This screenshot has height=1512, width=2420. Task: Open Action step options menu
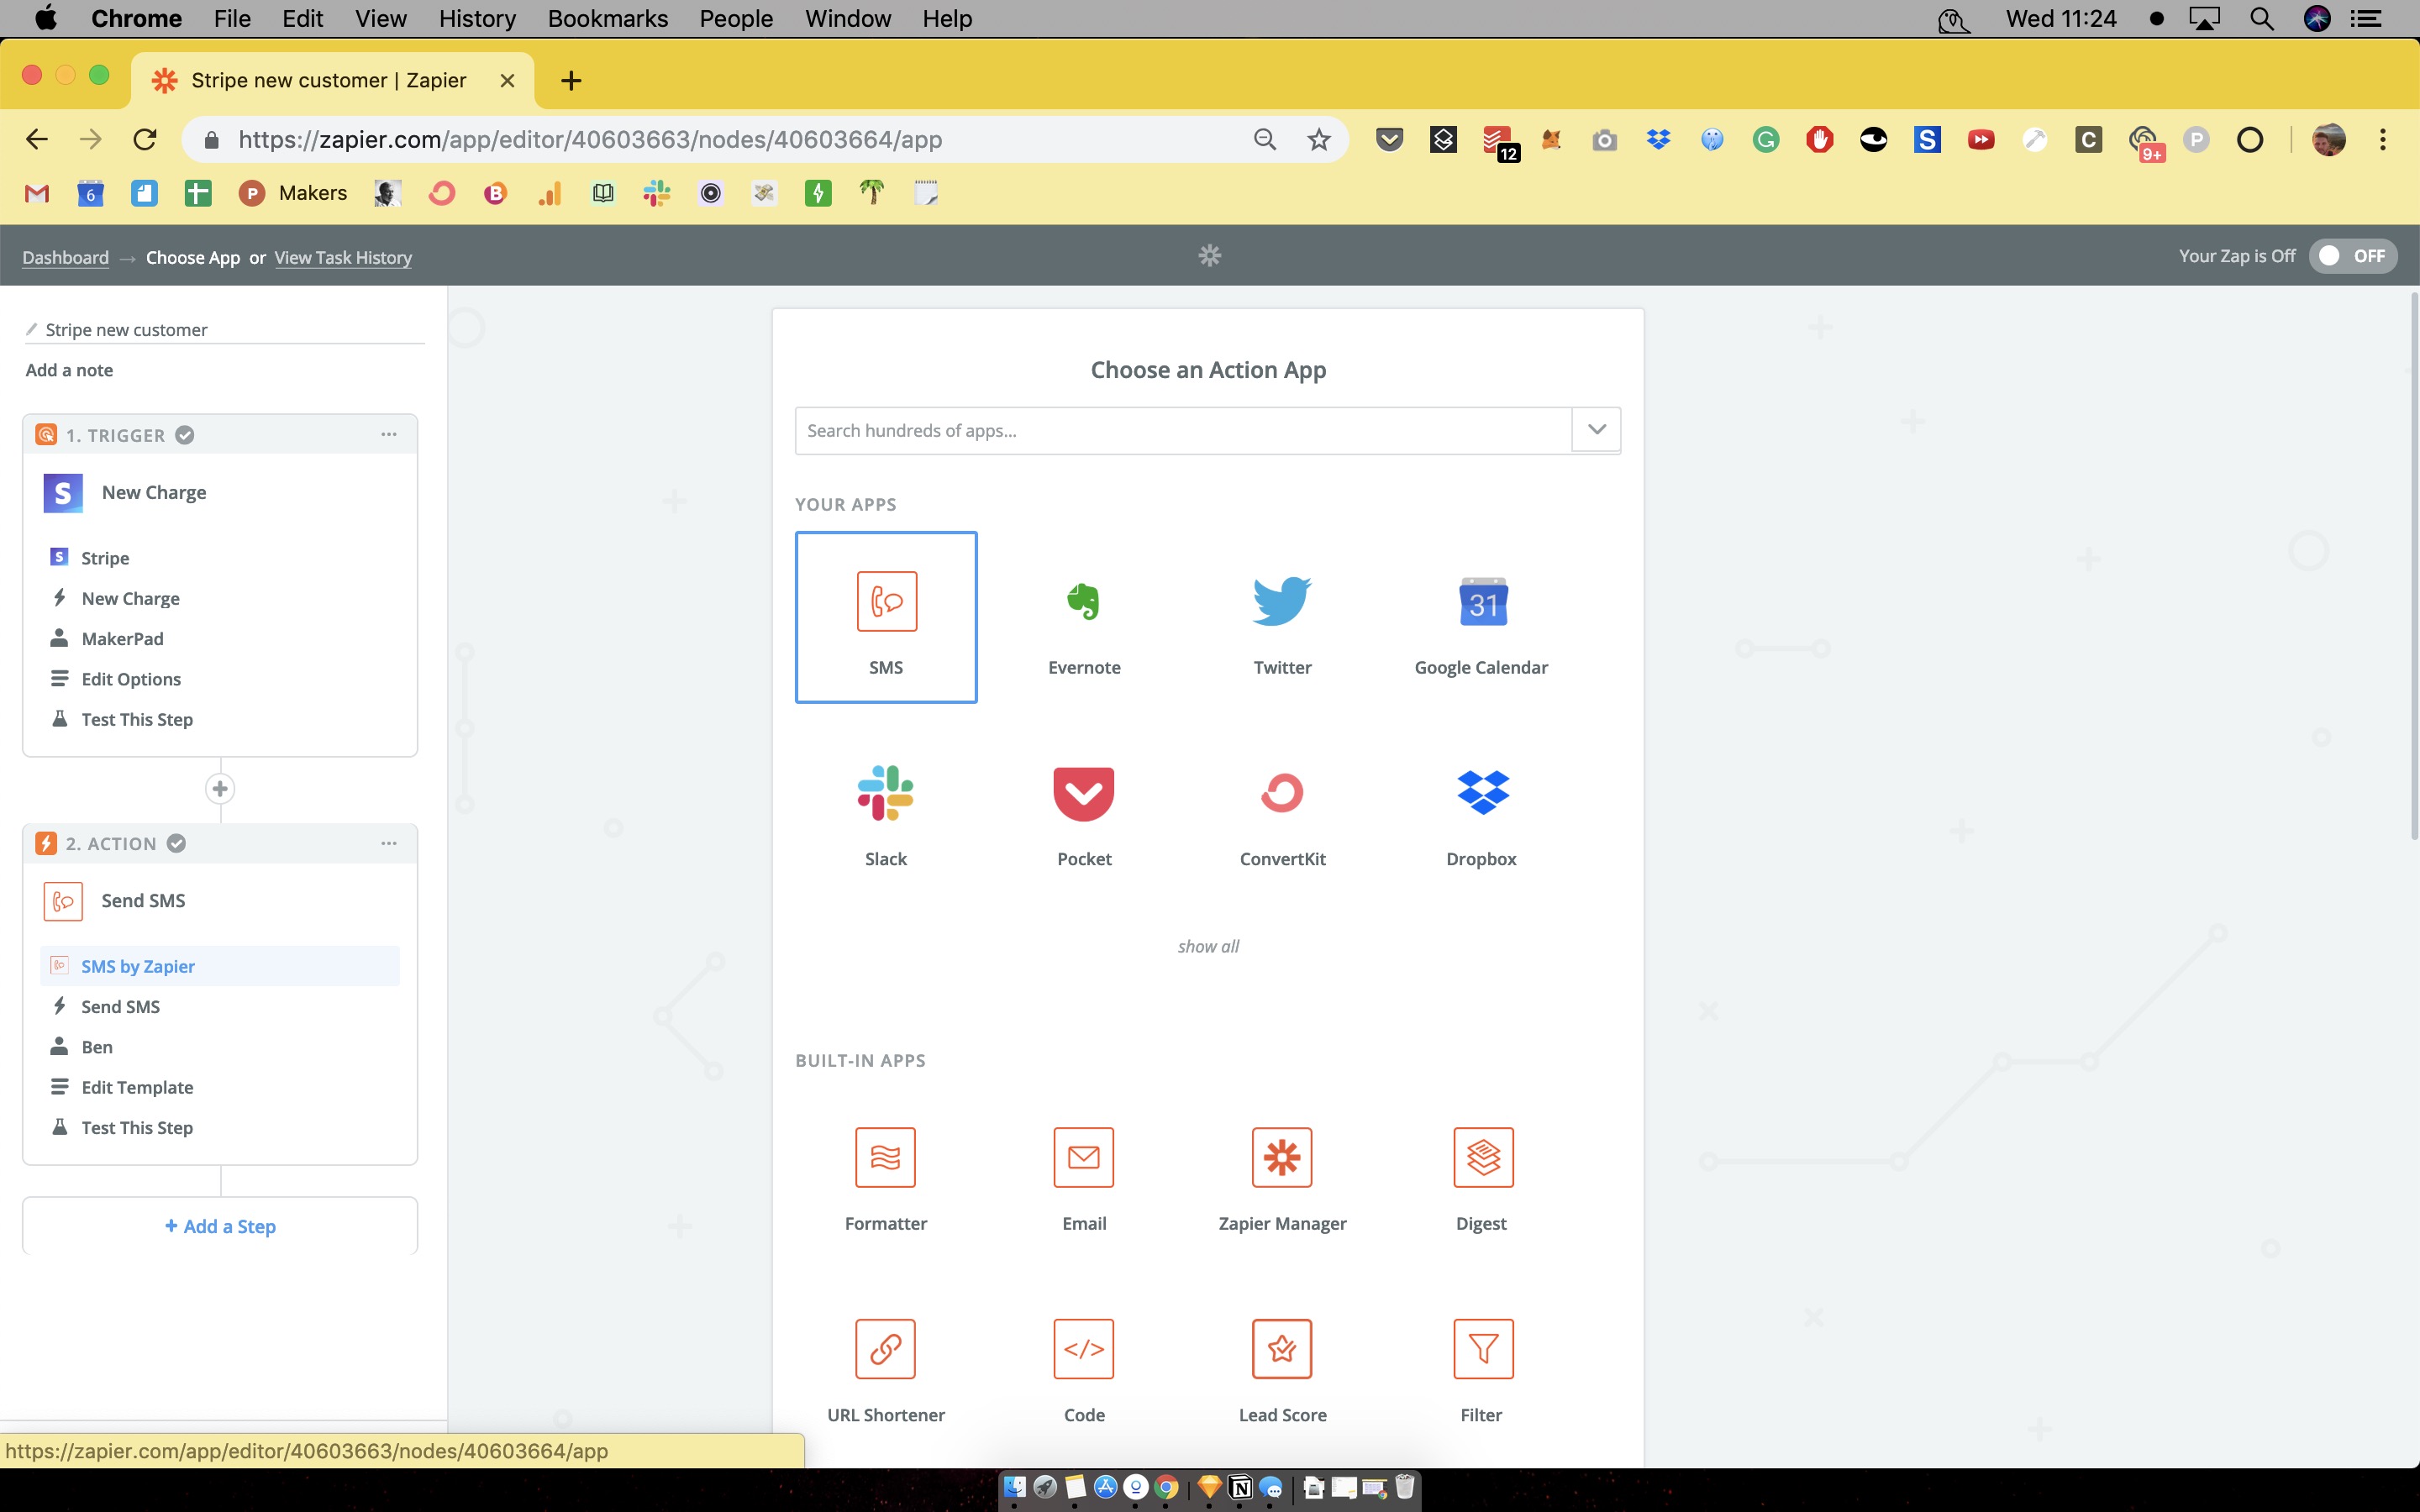[x=389, y=843]
